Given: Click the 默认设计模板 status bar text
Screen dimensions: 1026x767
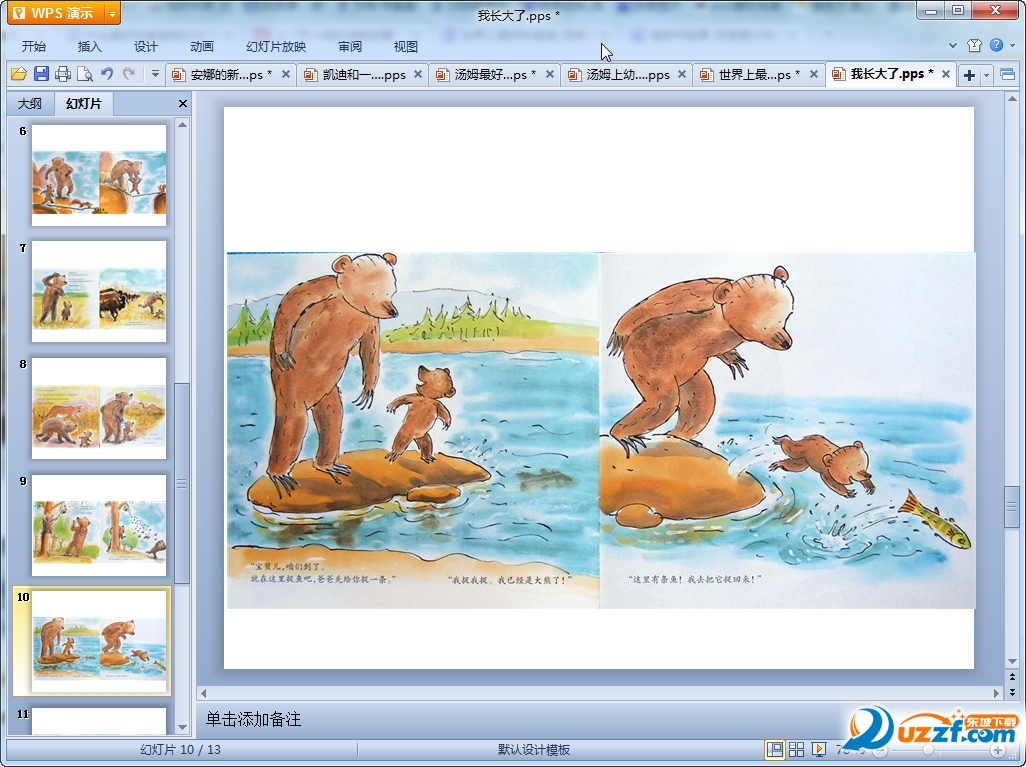Looking at the screenshot, I should (x=534, y=749).
